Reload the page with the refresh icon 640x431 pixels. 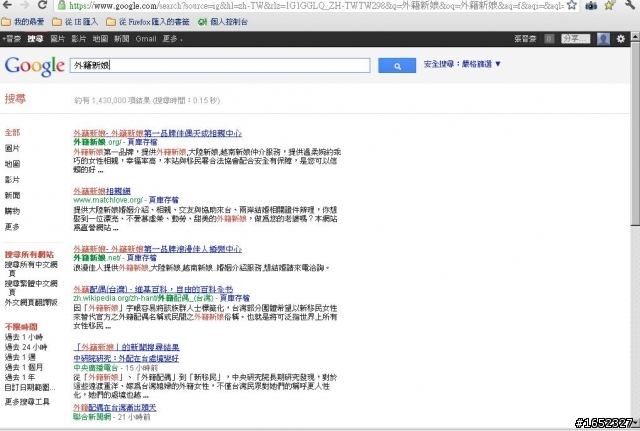pos(42,5)
